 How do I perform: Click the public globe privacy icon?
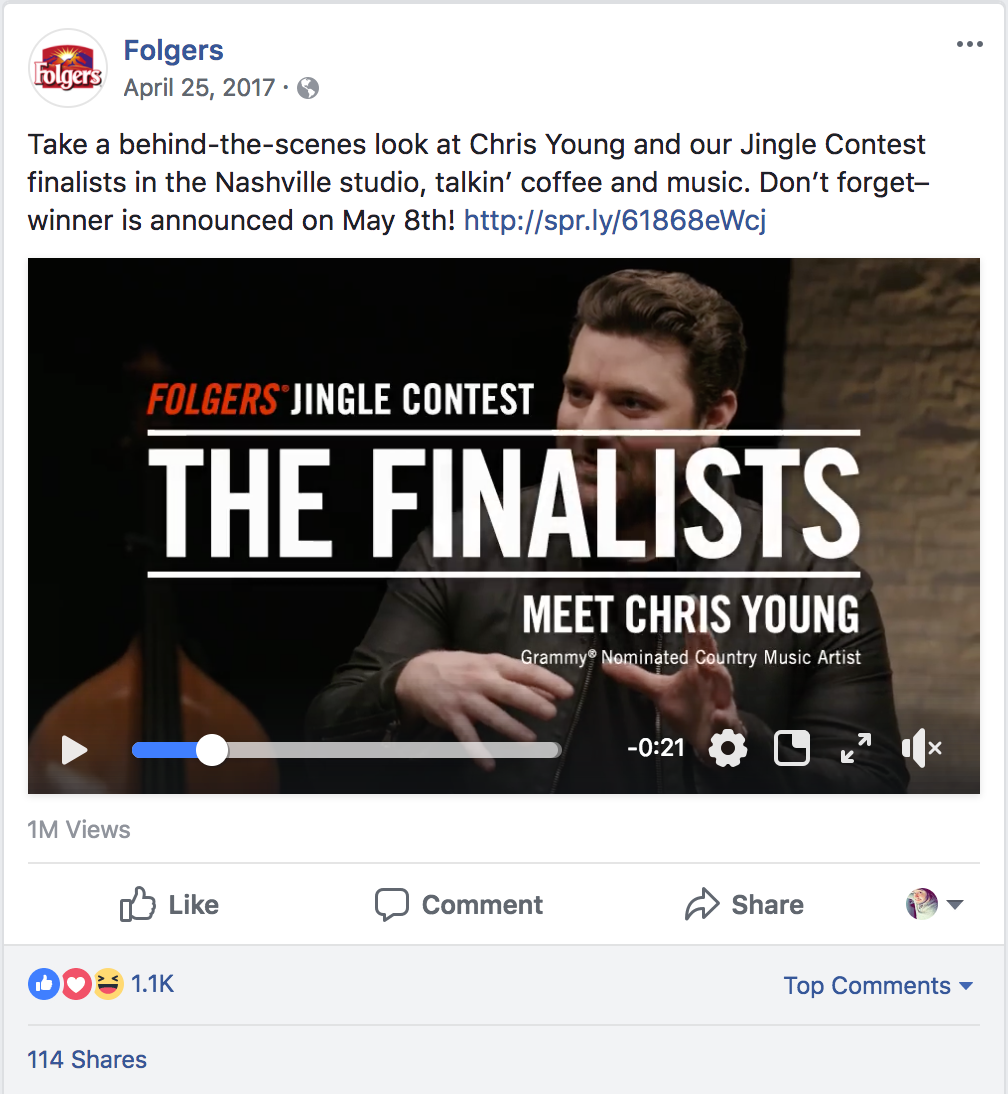pos(308,89)
